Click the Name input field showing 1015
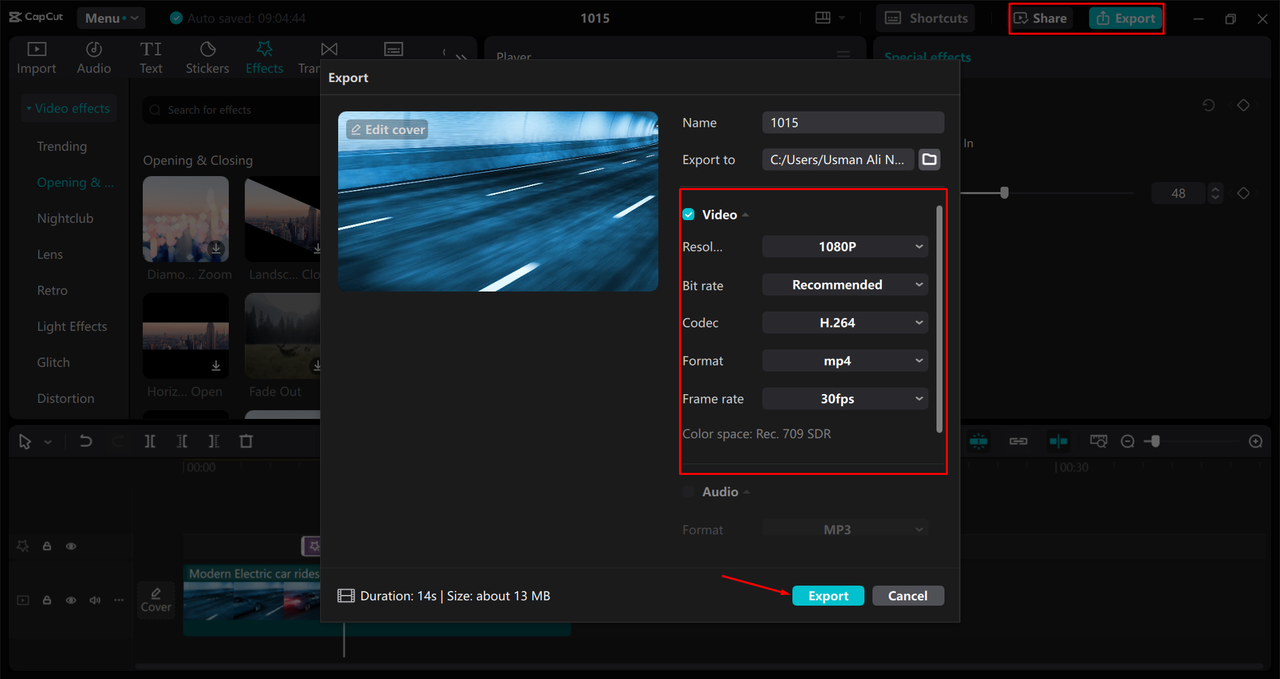The height and width of the screenshot is (679, 1280). (x=853, y=122)
